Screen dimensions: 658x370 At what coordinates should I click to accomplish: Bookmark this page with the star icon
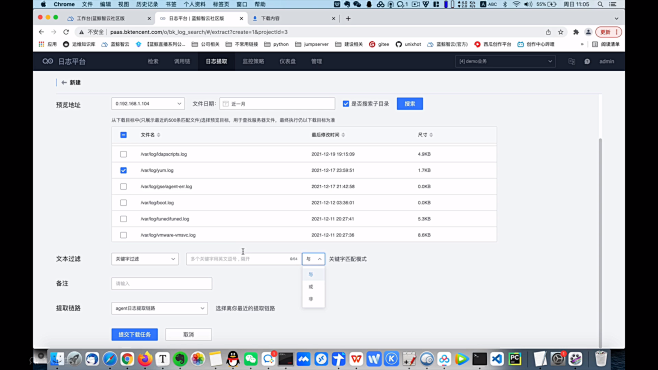pyautogui.click(x=561, y=32)
